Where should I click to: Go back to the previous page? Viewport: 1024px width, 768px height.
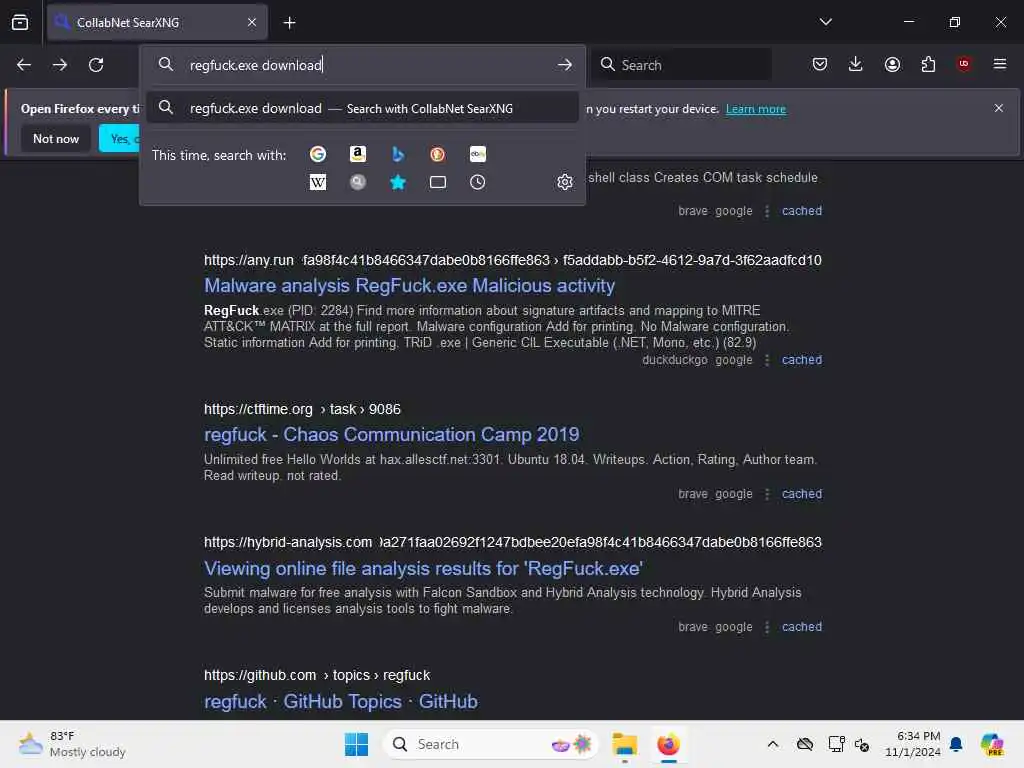[24, 65]
